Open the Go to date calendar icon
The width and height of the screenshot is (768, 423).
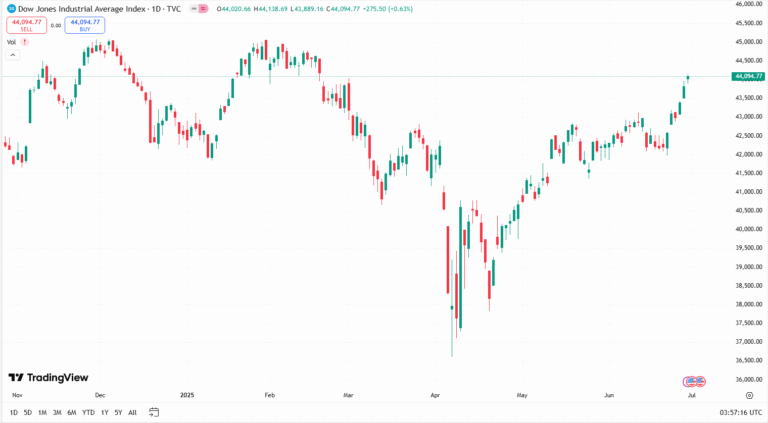tap(155, 412)
